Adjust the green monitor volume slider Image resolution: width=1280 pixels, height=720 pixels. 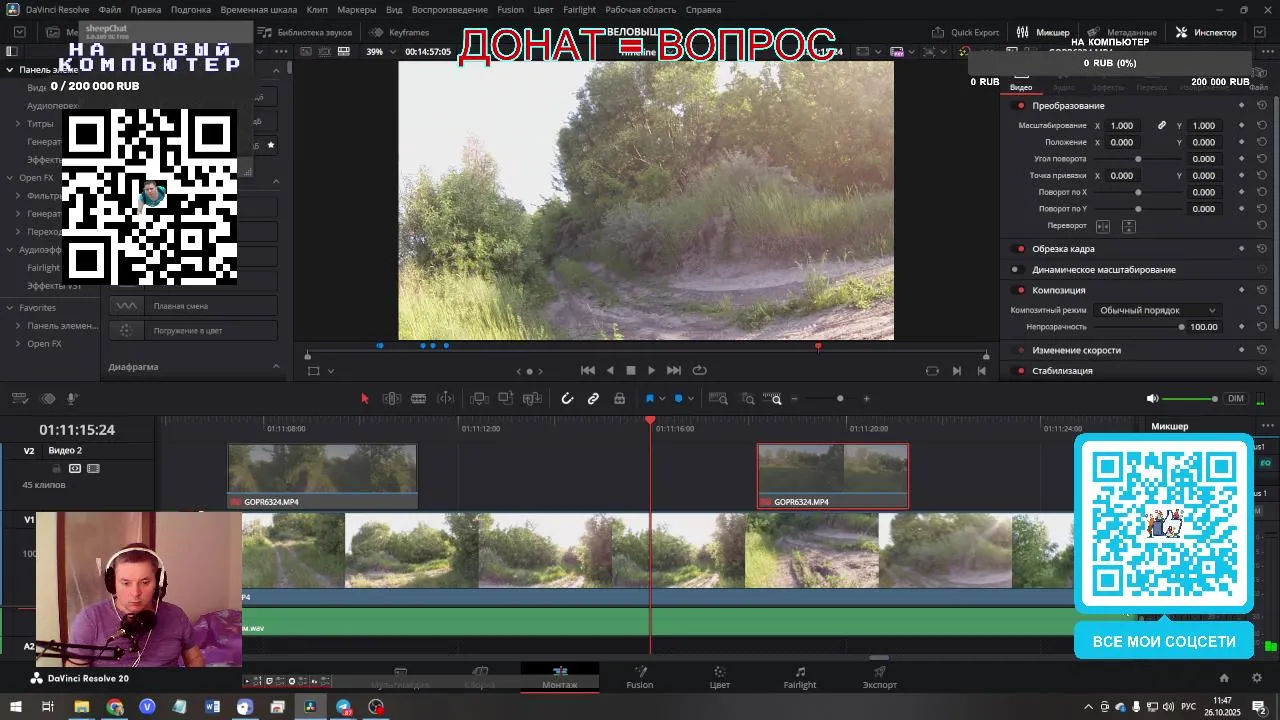tap(1190, 399)
